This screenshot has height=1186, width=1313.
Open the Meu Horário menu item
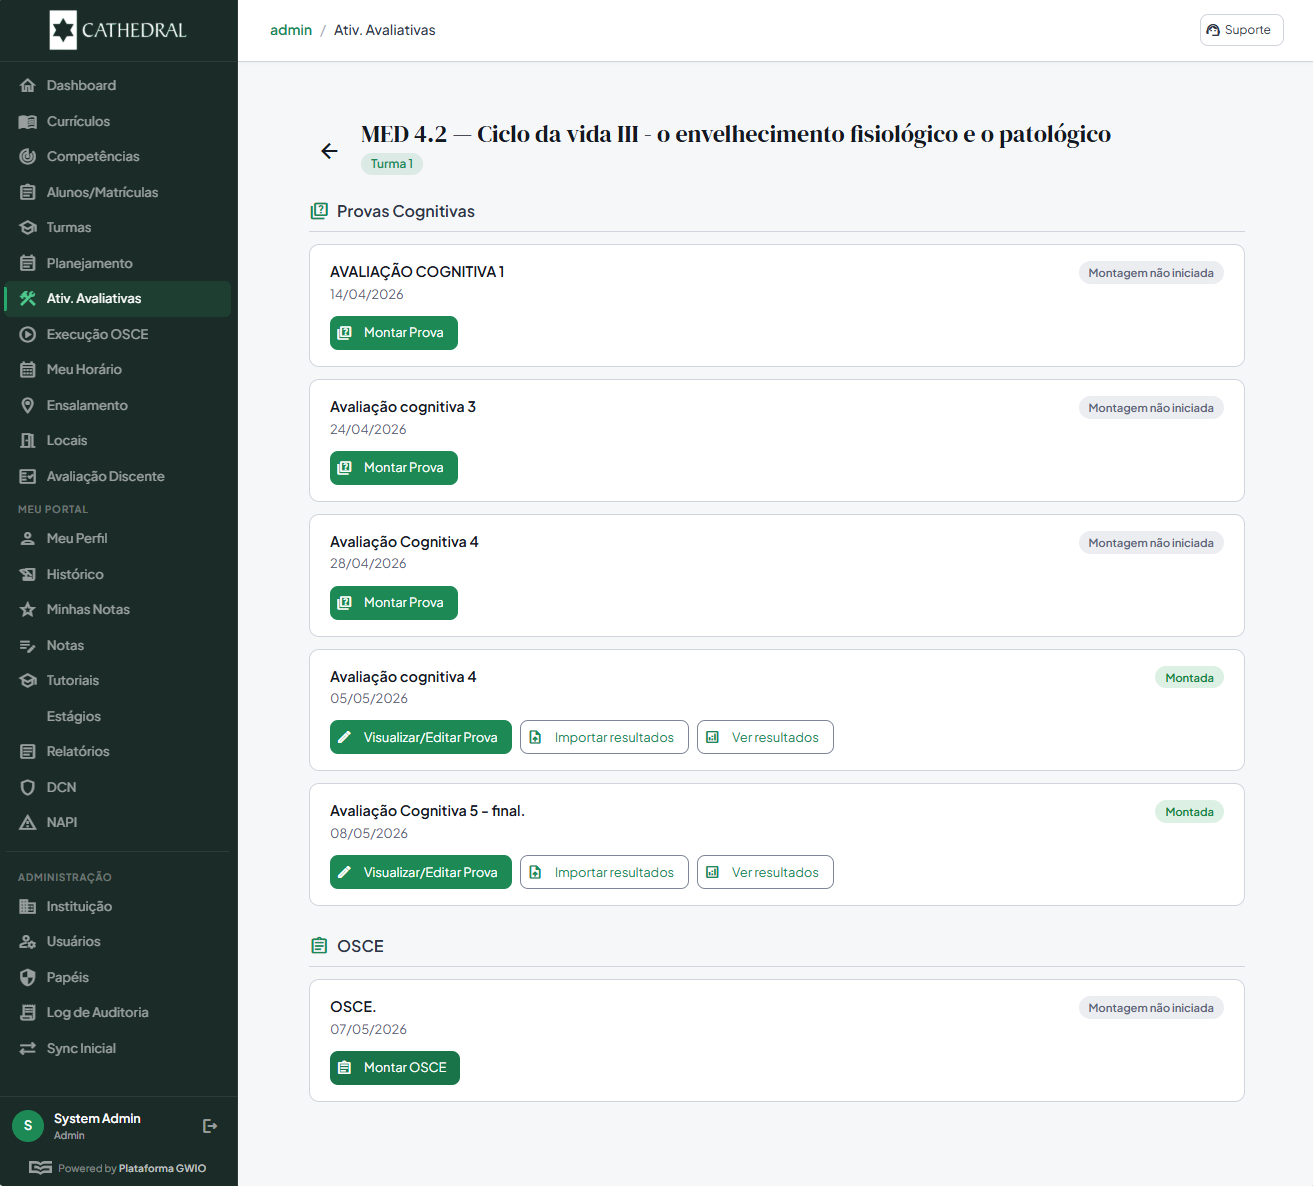[x=118, y=370]
